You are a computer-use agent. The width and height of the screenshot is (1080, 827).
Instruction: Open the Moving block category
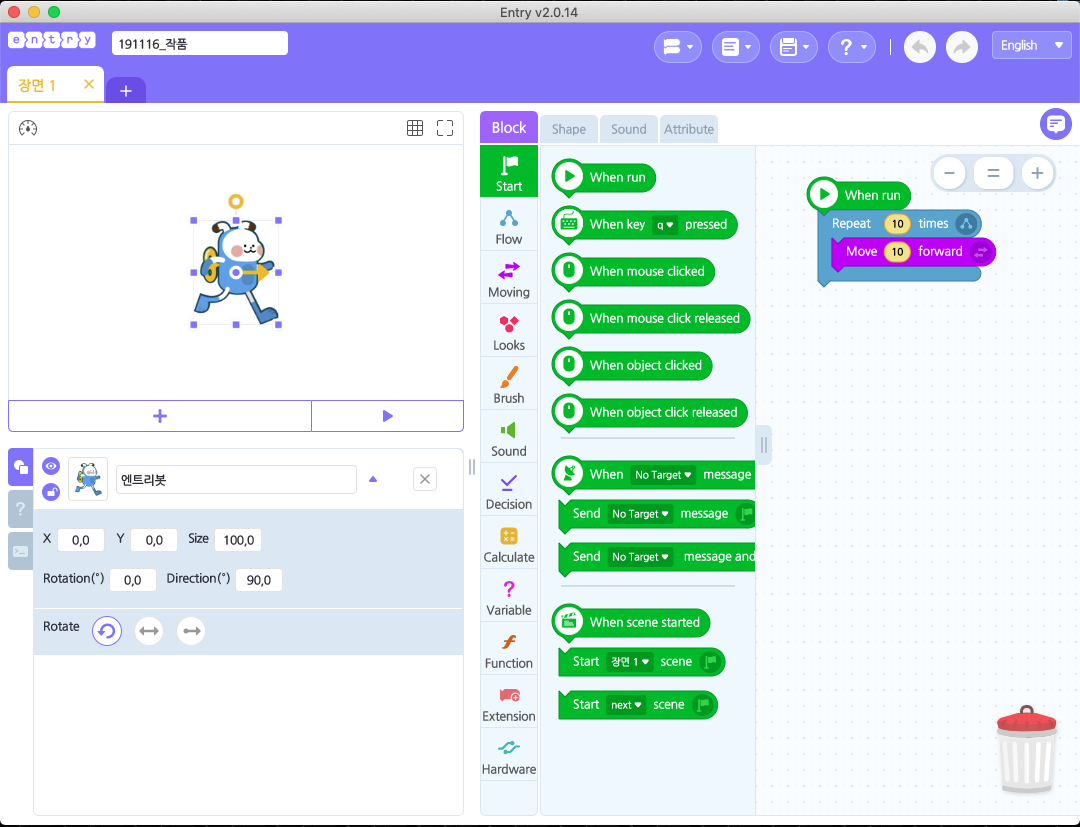click(508, 280)
